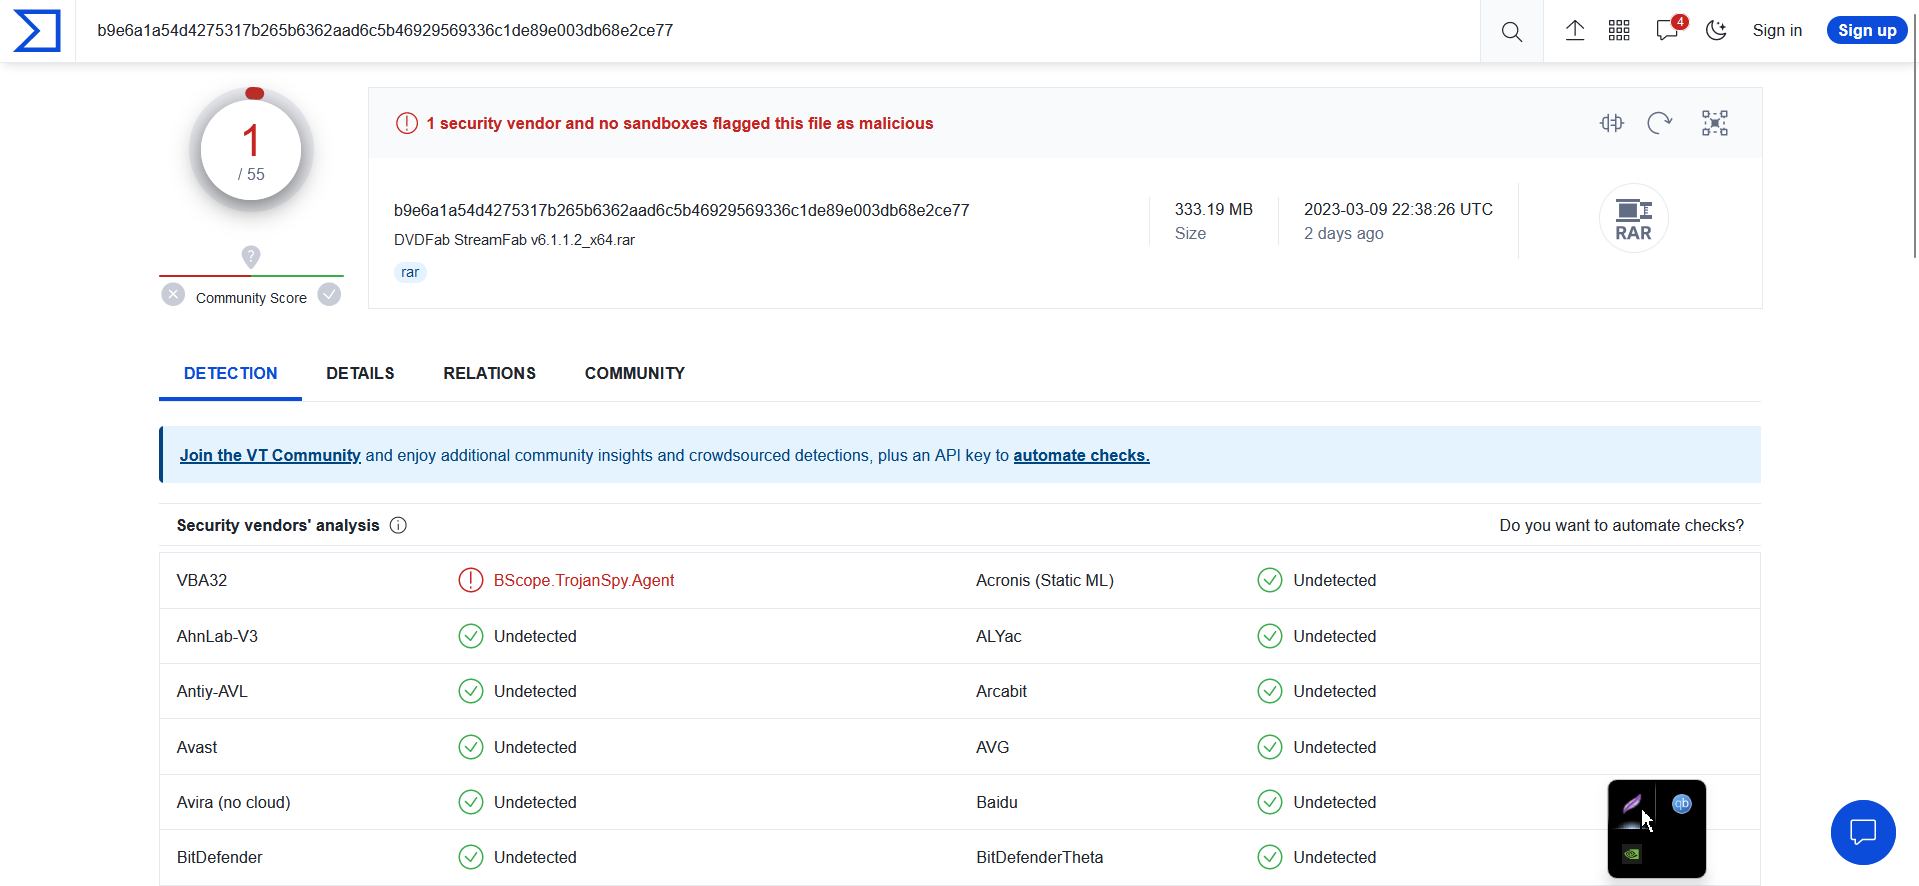The width and height of the screenshot is (1919, 886).
Task: Switch to the DETECTION tab
Action: 231,373
